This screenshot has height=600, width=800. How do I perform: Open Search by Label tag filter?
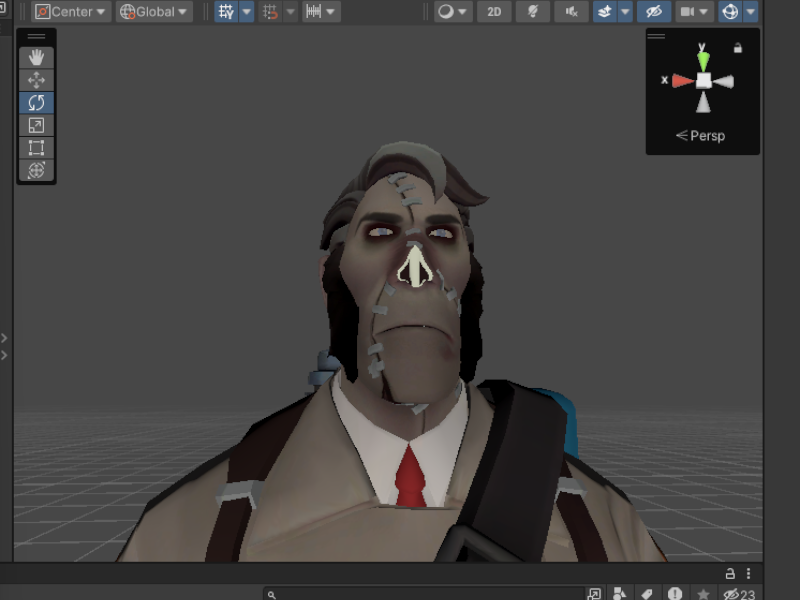(647, 594)
